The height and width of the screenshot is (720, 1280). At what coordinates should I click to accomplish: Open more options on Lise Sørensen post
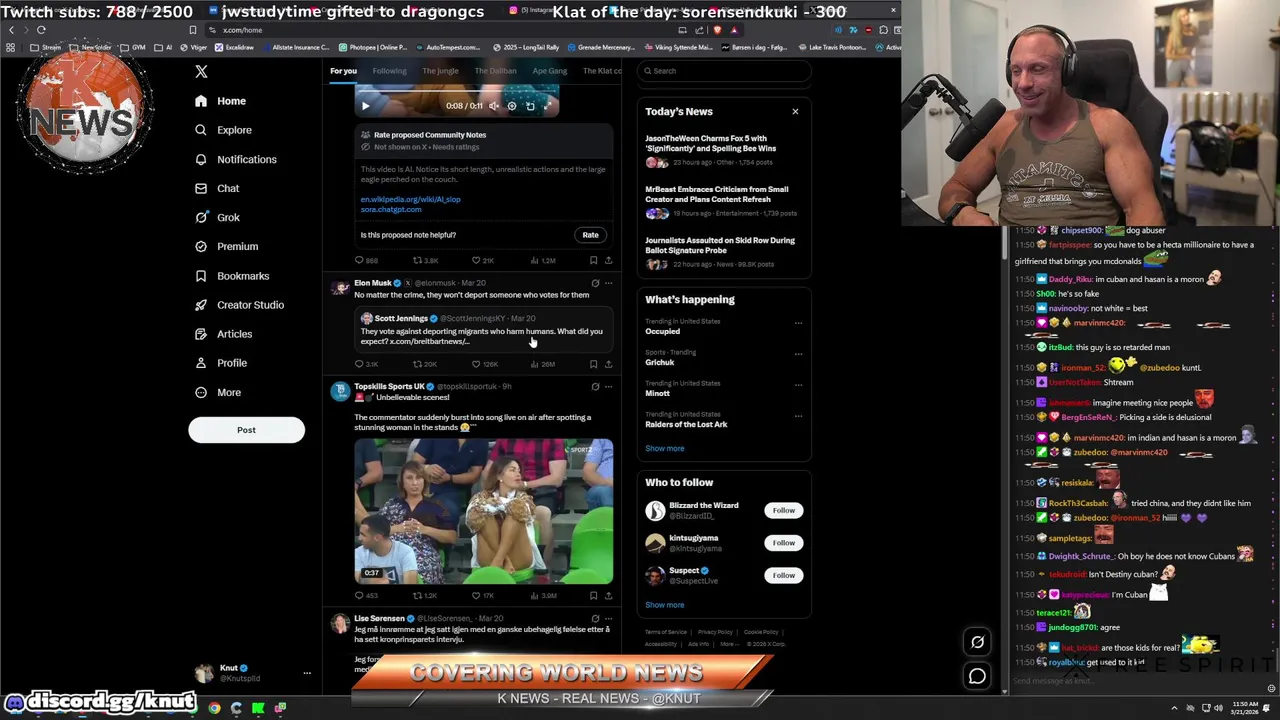click(608, 618)
